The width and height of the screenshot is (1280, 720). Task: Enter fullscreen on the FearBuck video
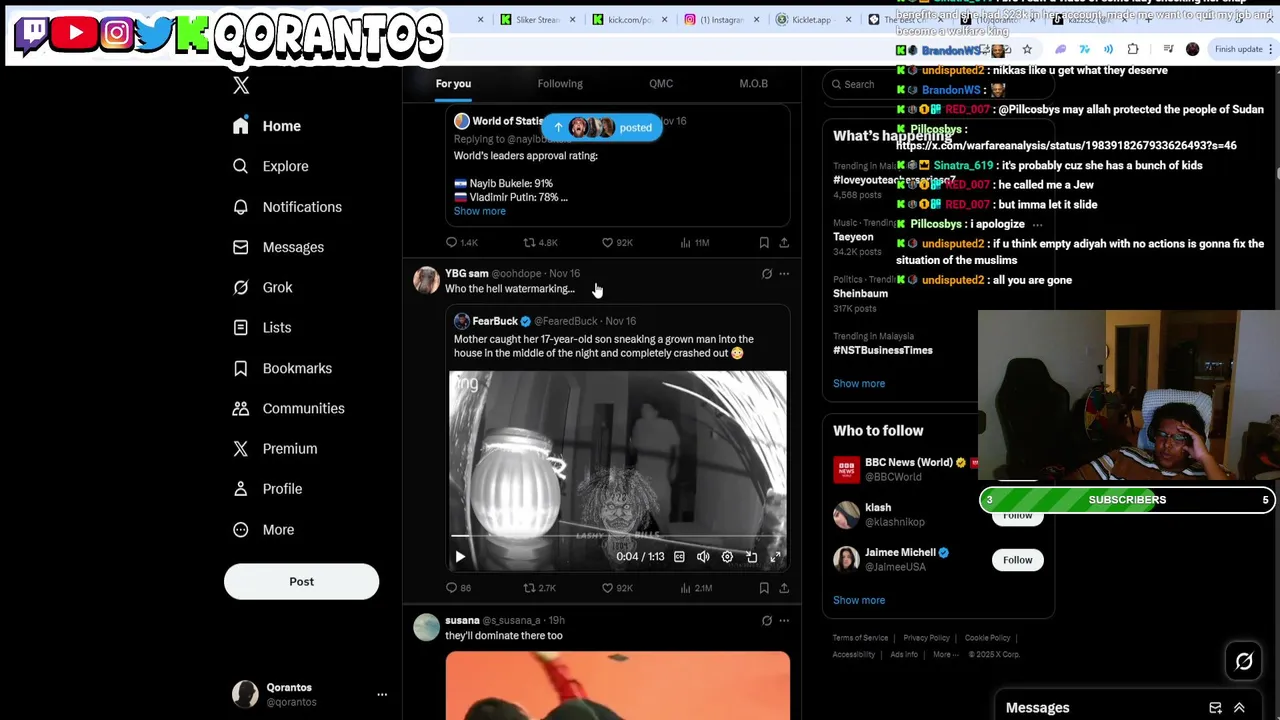[x=775, y=557]
